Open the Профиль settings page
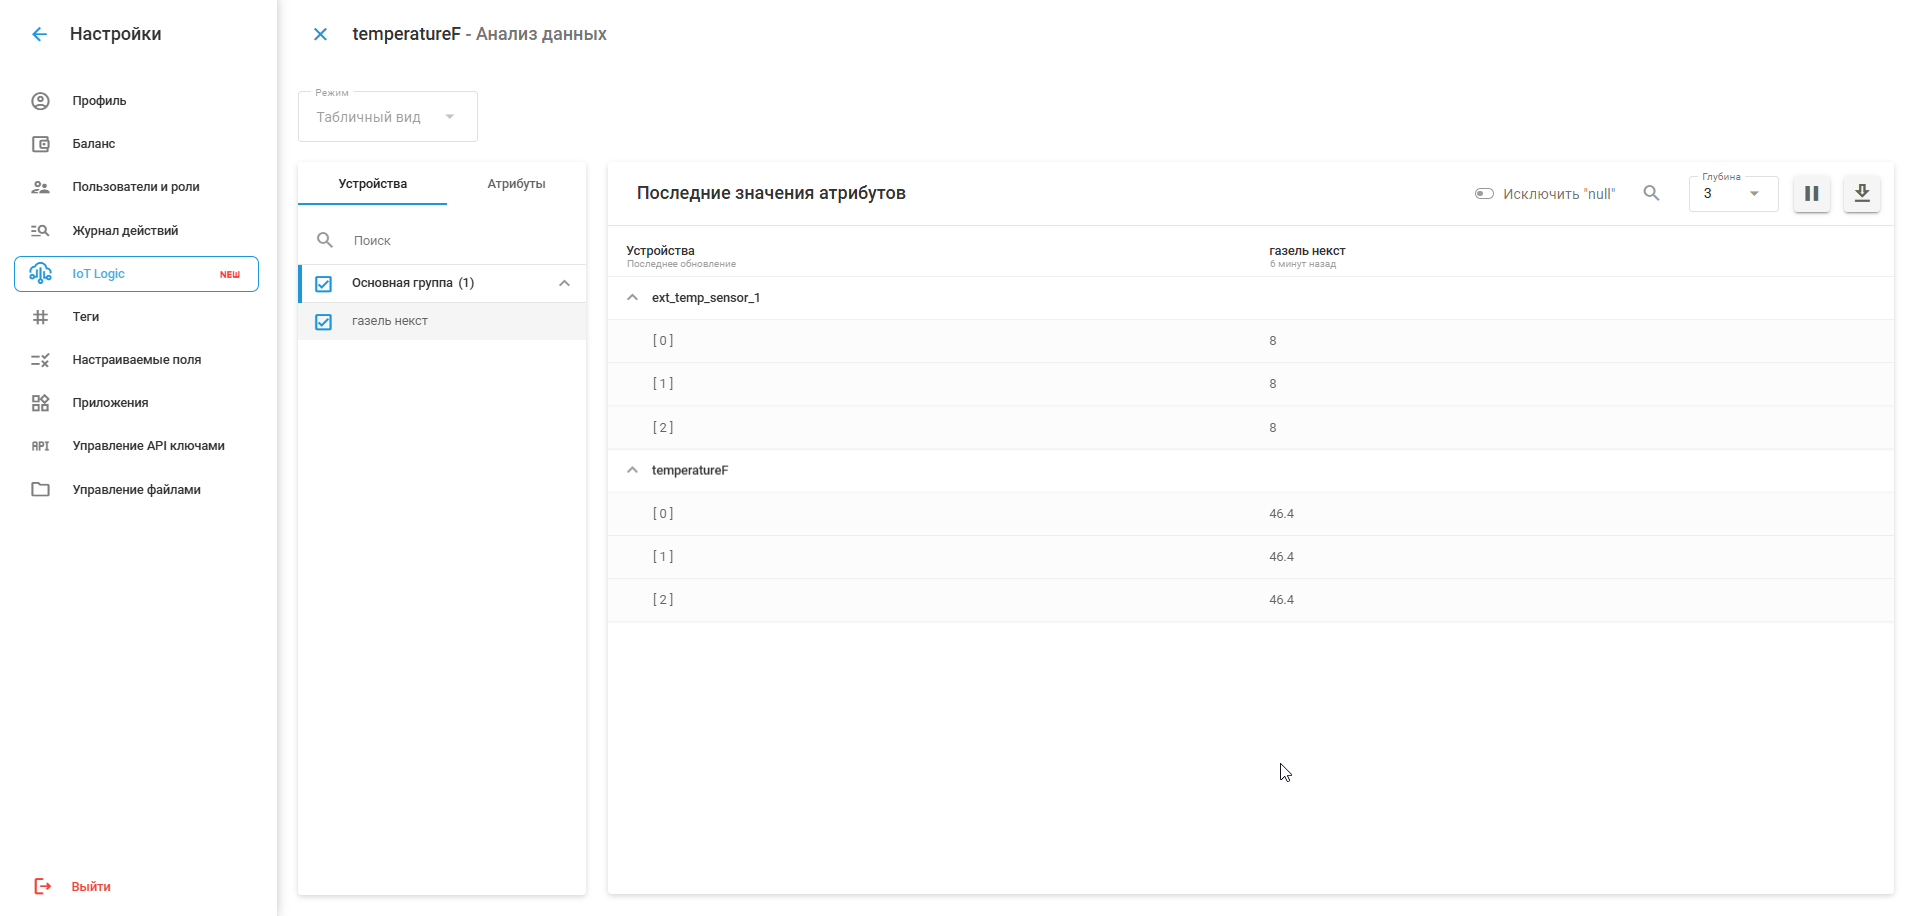The image size is (1906, 916). 99,101
